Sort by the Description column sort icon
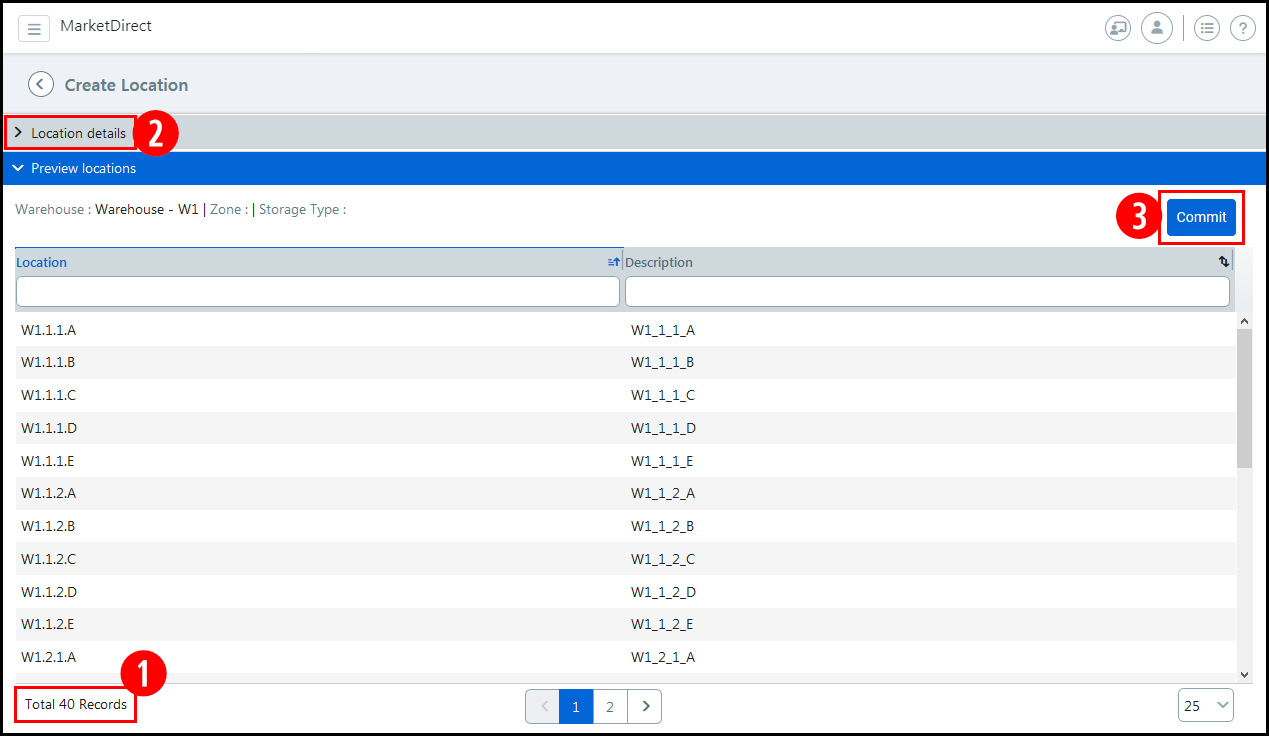1269x736 pixels. pyautogui.click(x=1224, y=262)
